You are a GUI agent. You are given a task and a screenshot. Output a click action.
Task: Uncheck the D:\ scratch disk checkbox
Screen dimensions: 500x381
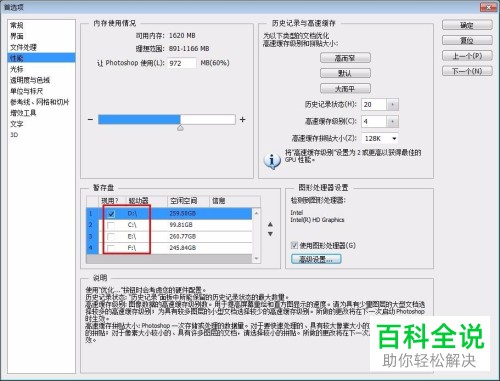click(111, 214)
